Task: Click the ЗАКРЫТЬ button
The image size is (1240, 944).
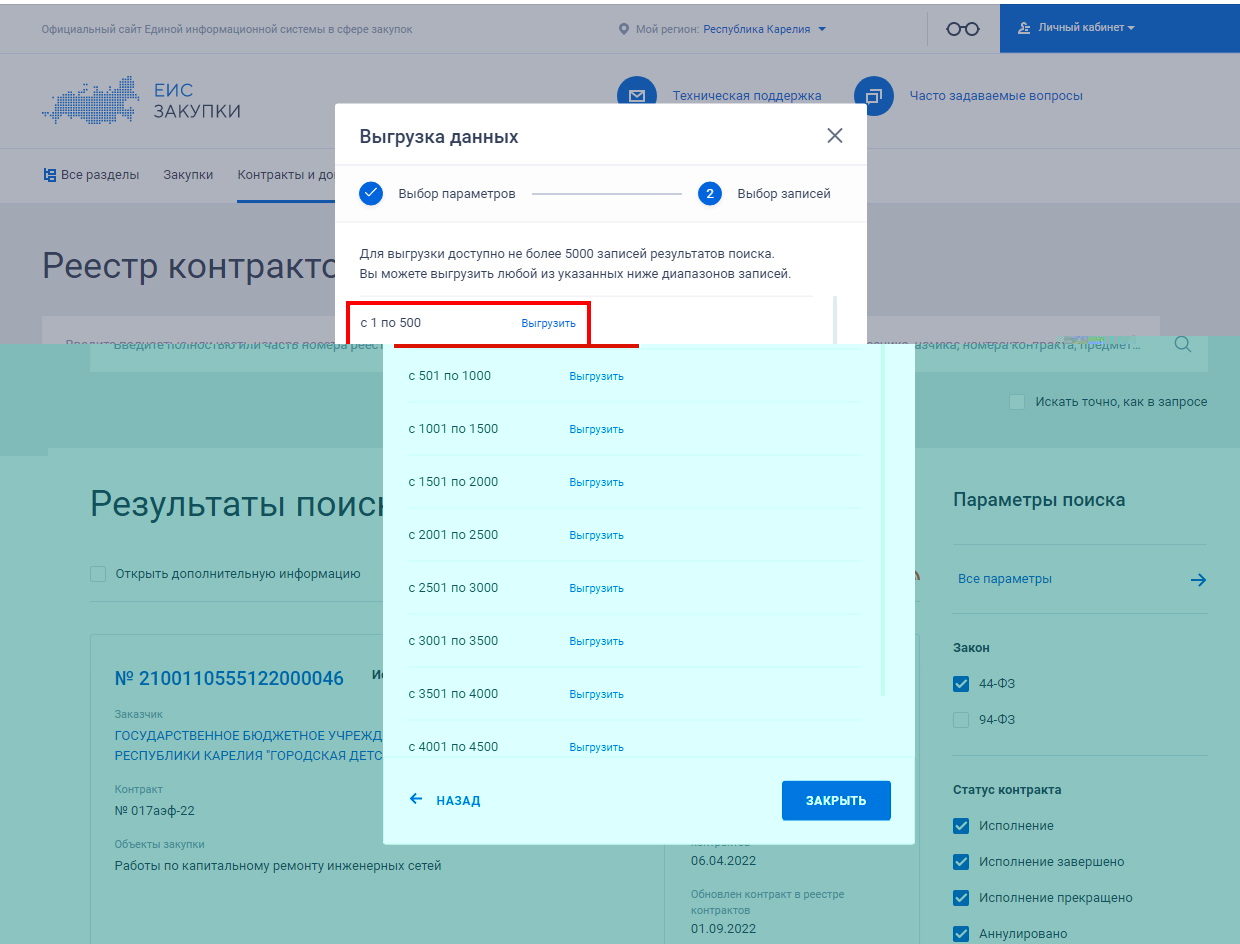Action: [x=836, y=801]
